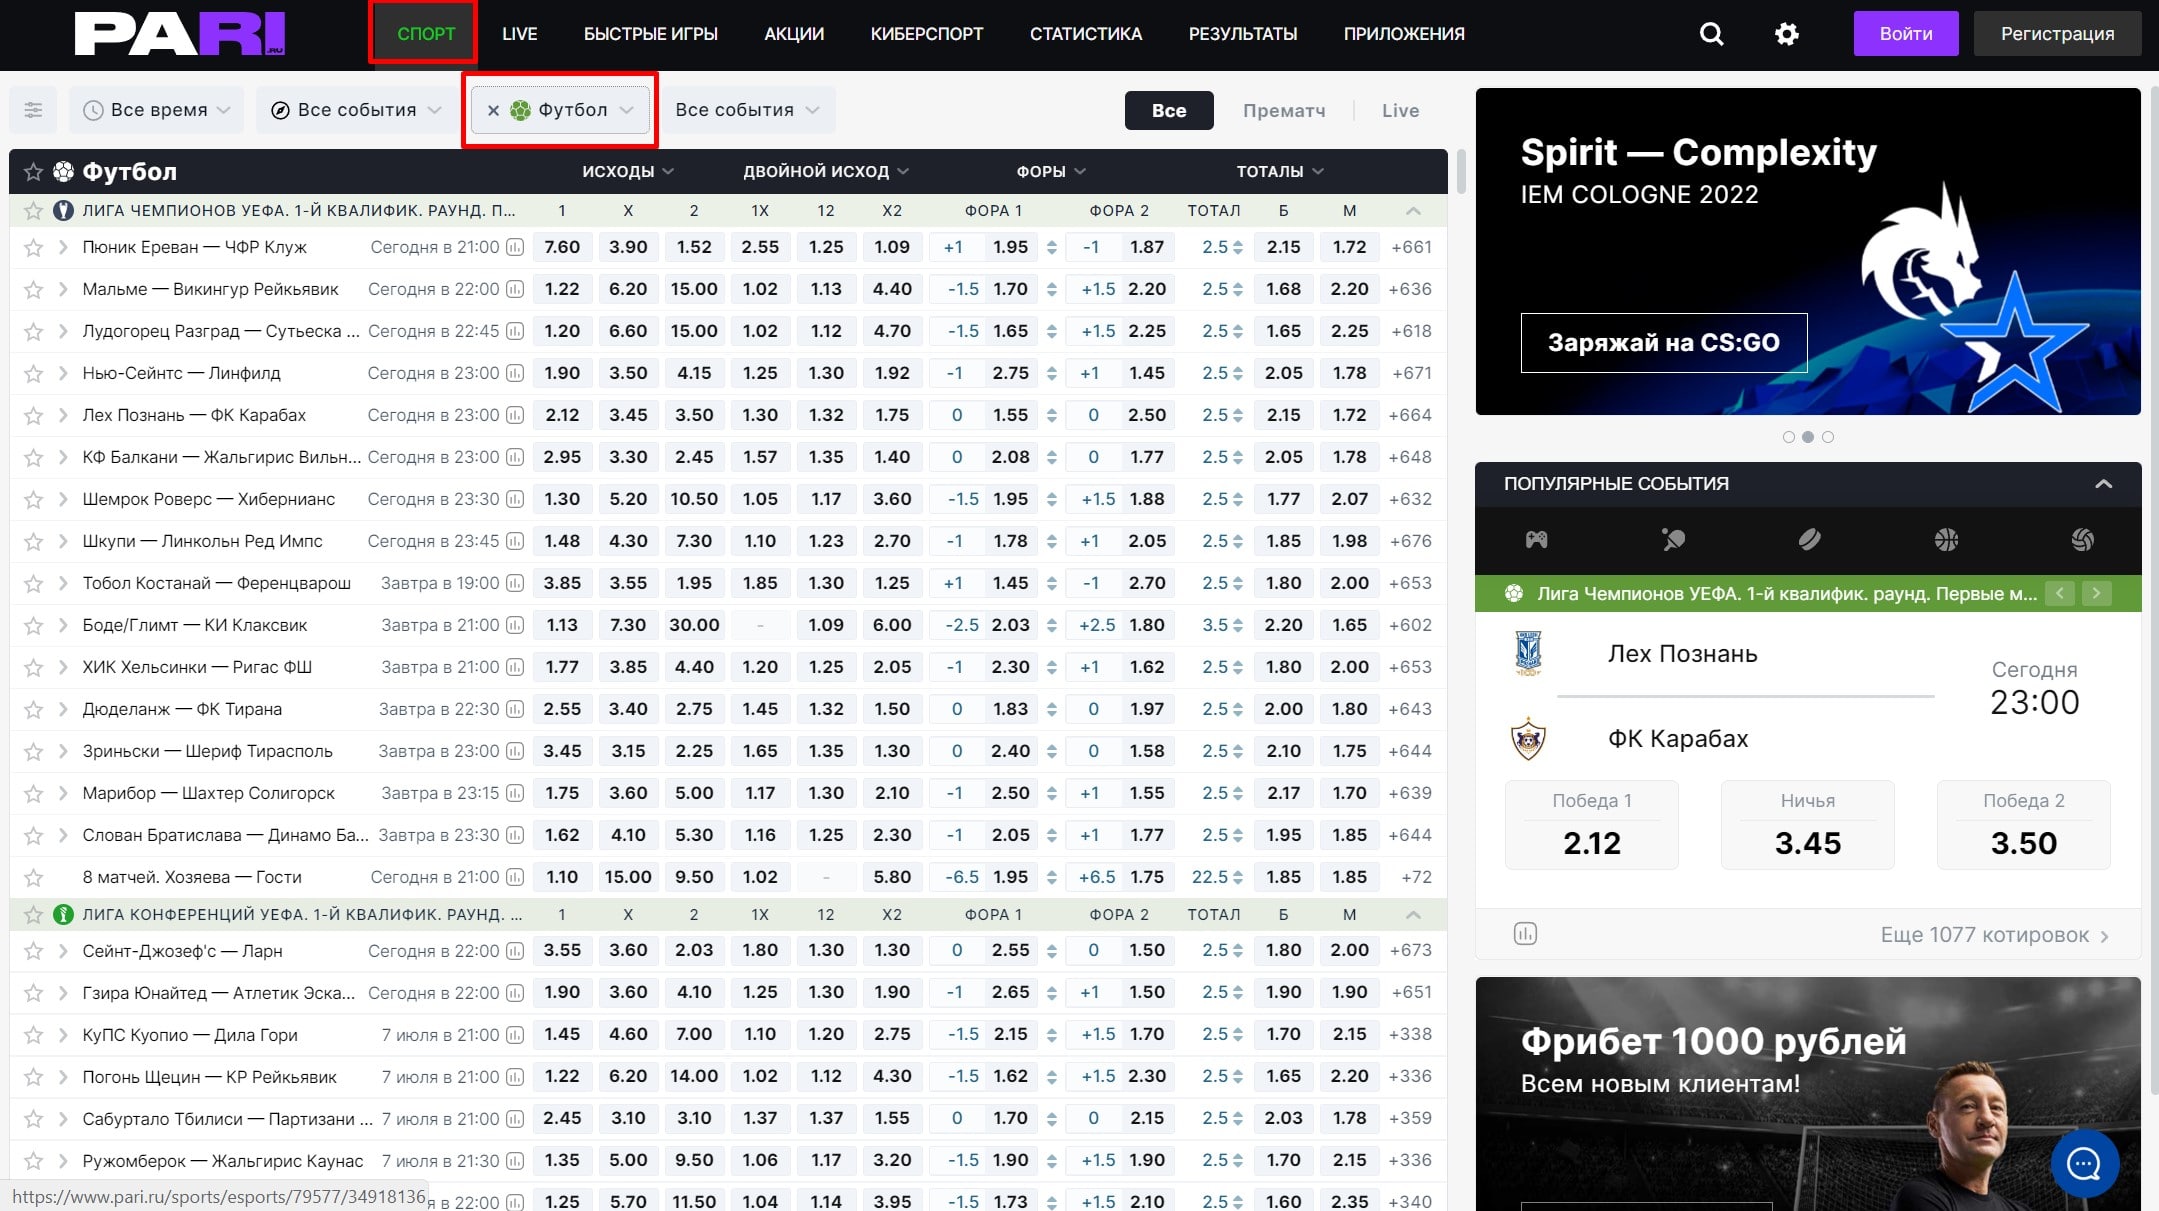2159x1211 pixels.
Task: Star the Футбол section header as favorite
Action: (33, 172)
